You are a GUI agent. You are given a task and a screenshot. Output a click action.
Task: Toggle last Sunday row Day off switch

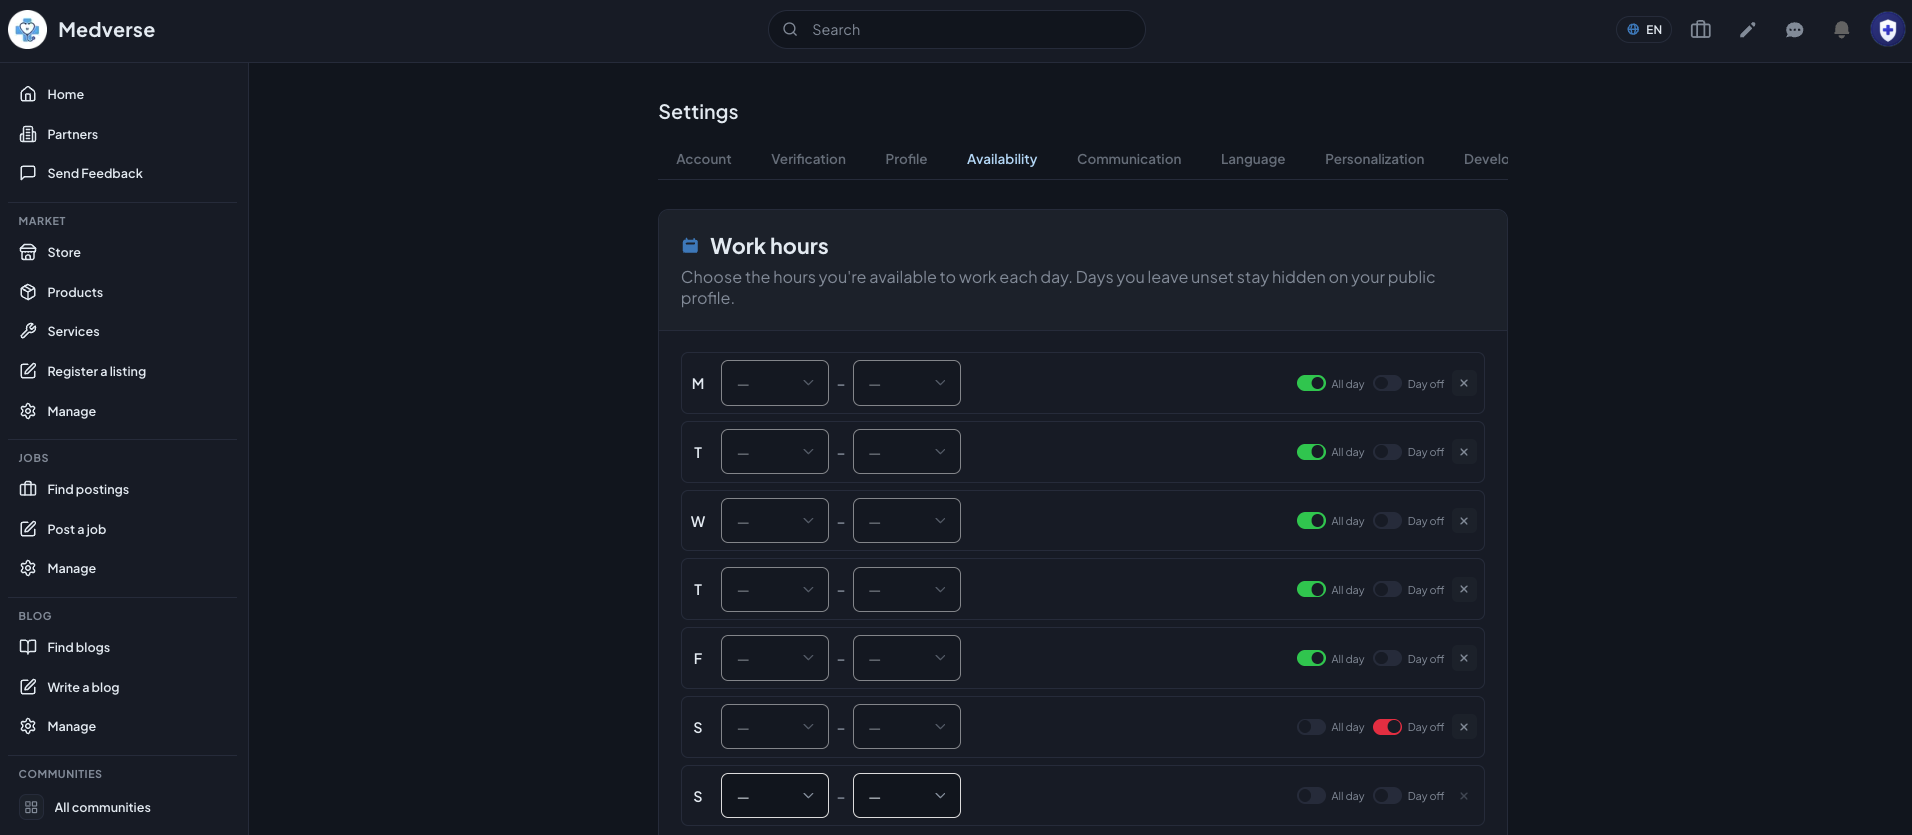tap(1387, 796)
